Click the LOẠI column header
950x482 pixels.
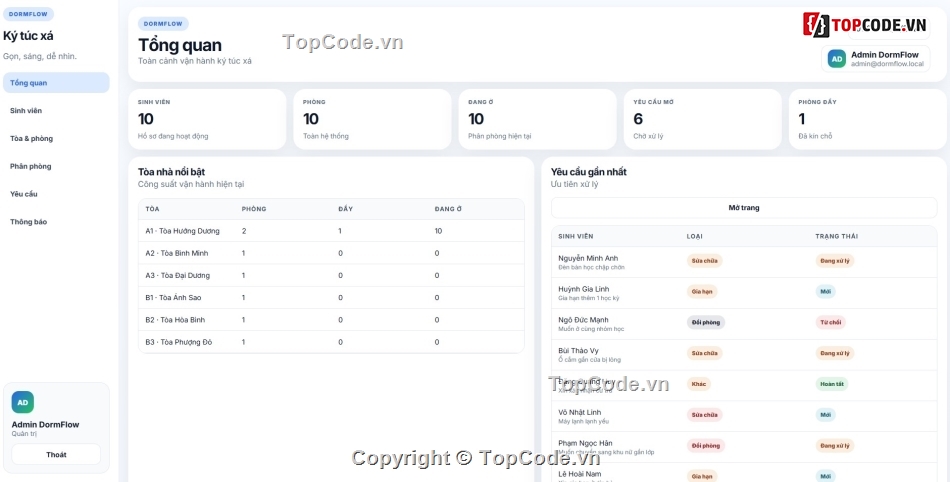click(x=694, y=236)
